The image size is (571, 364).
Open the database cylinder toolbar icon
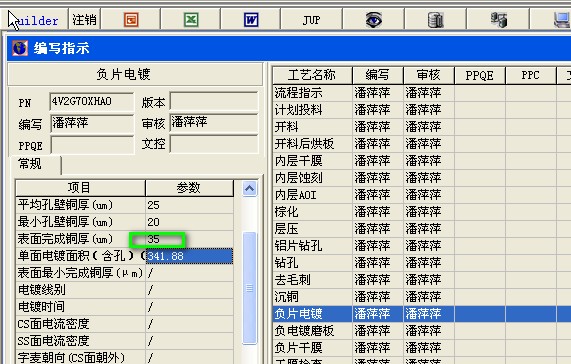point(435,20)
